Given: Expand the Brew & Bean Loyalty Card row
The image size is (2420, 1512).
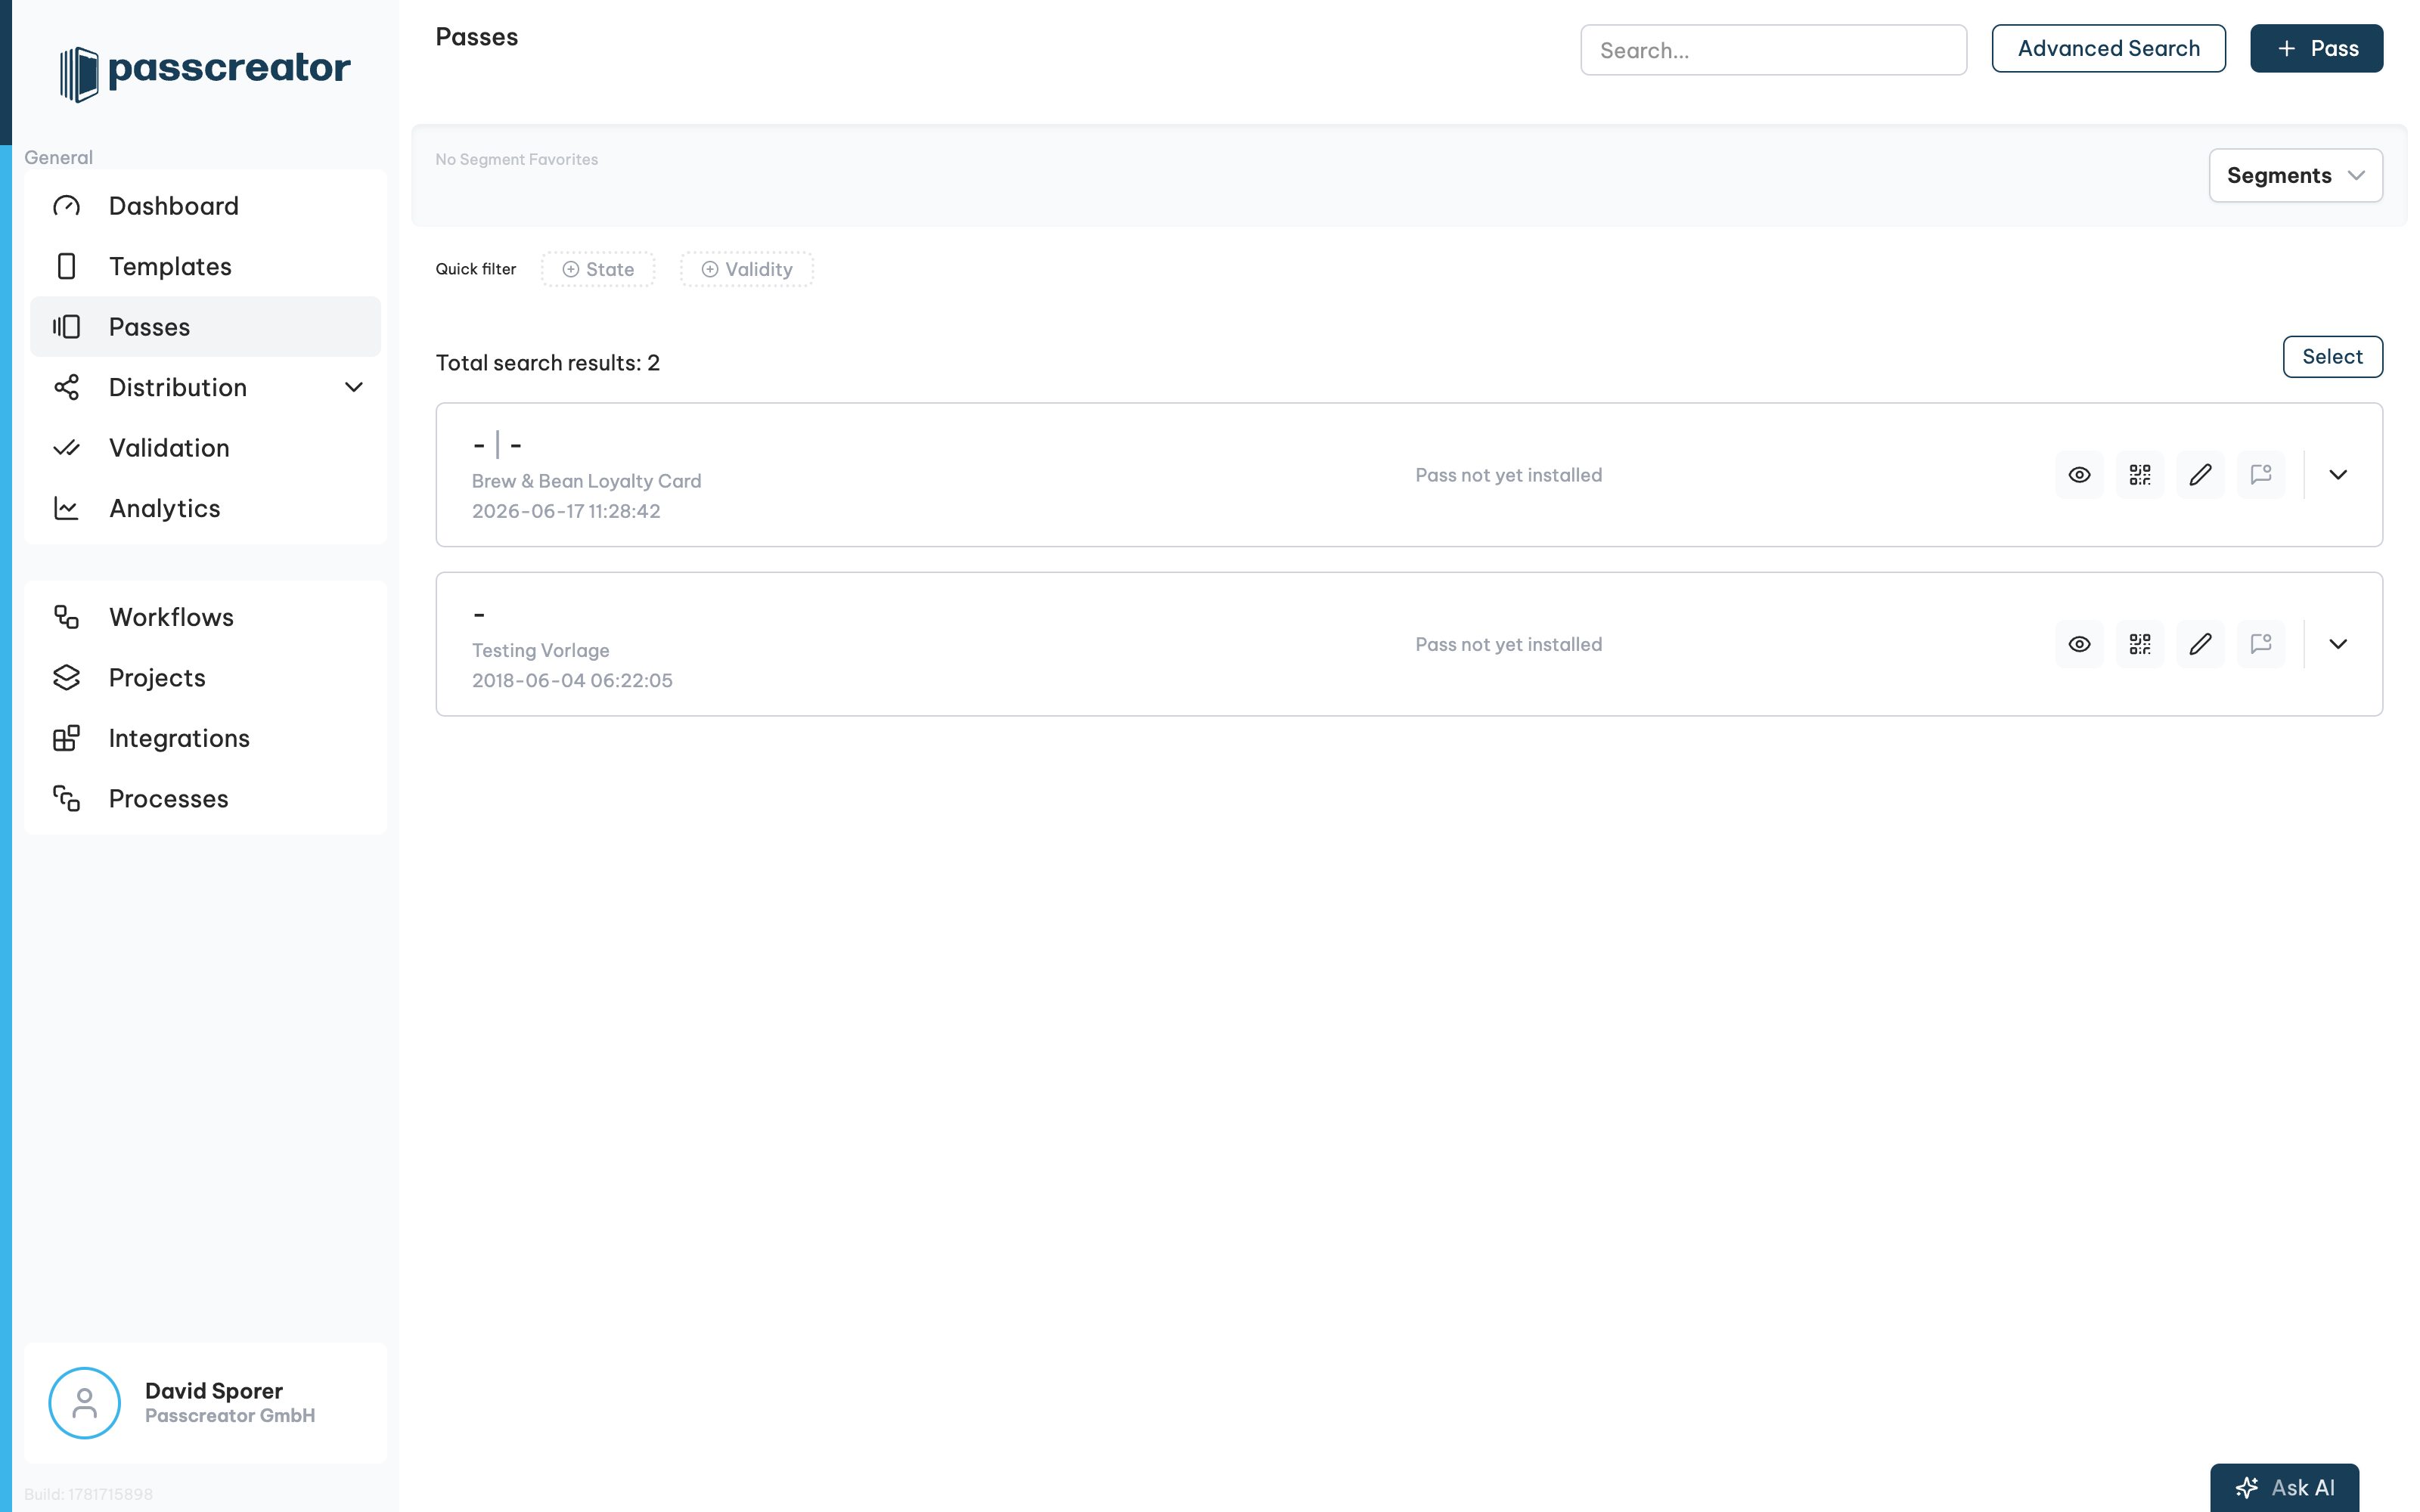Looking at the screenshot, I should click(x=2338, y=475).
